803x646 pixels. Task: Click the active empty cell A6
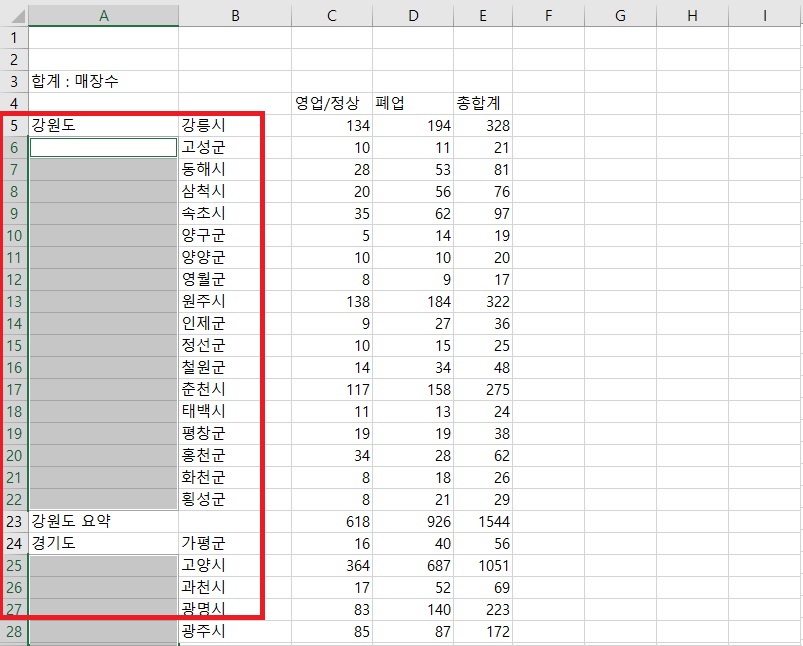pyautogui.click(x=103, y=148)
